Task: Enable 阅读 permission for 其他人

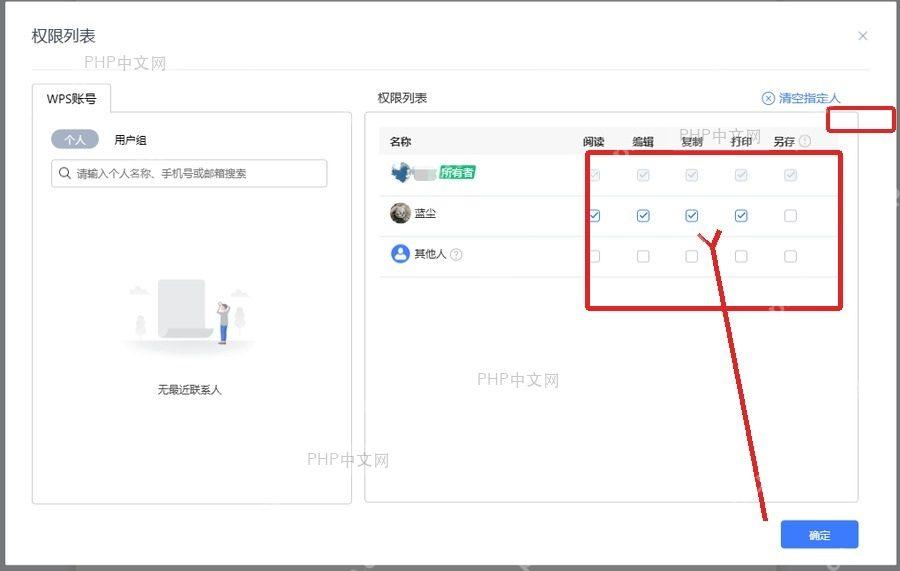Action: [594, 256]
